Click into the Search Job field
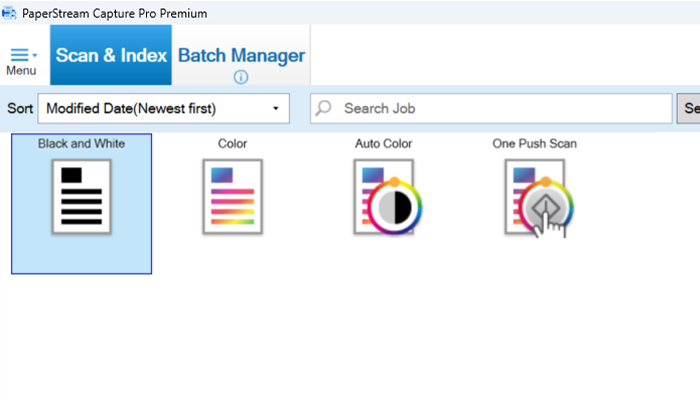The height and width of the screenshot is (400, 700). pos(491,108)
